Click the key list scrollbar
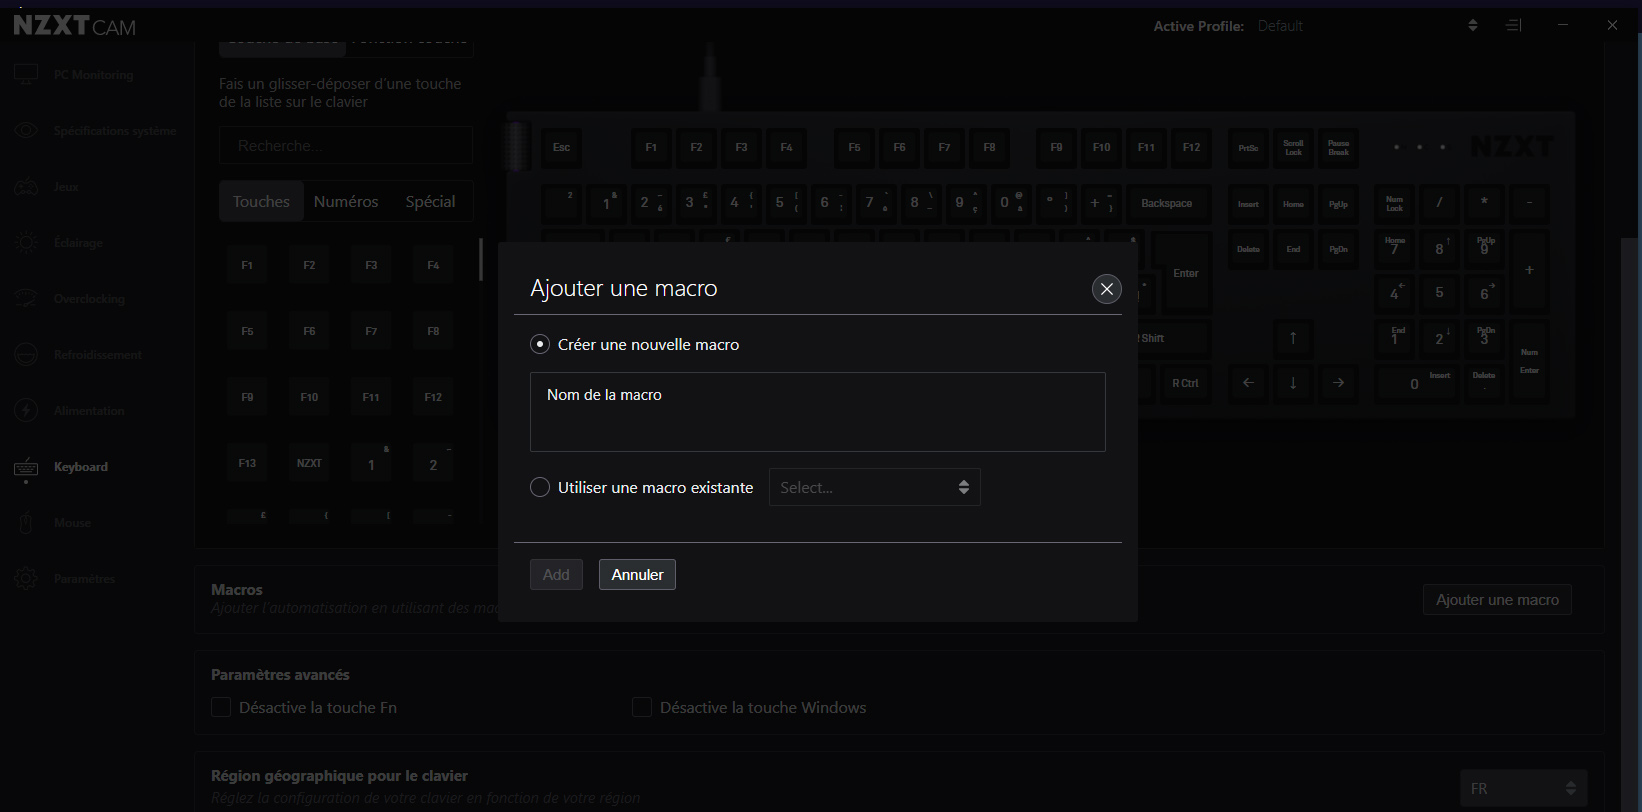The image size is (1642, 812). click(481, 259)
